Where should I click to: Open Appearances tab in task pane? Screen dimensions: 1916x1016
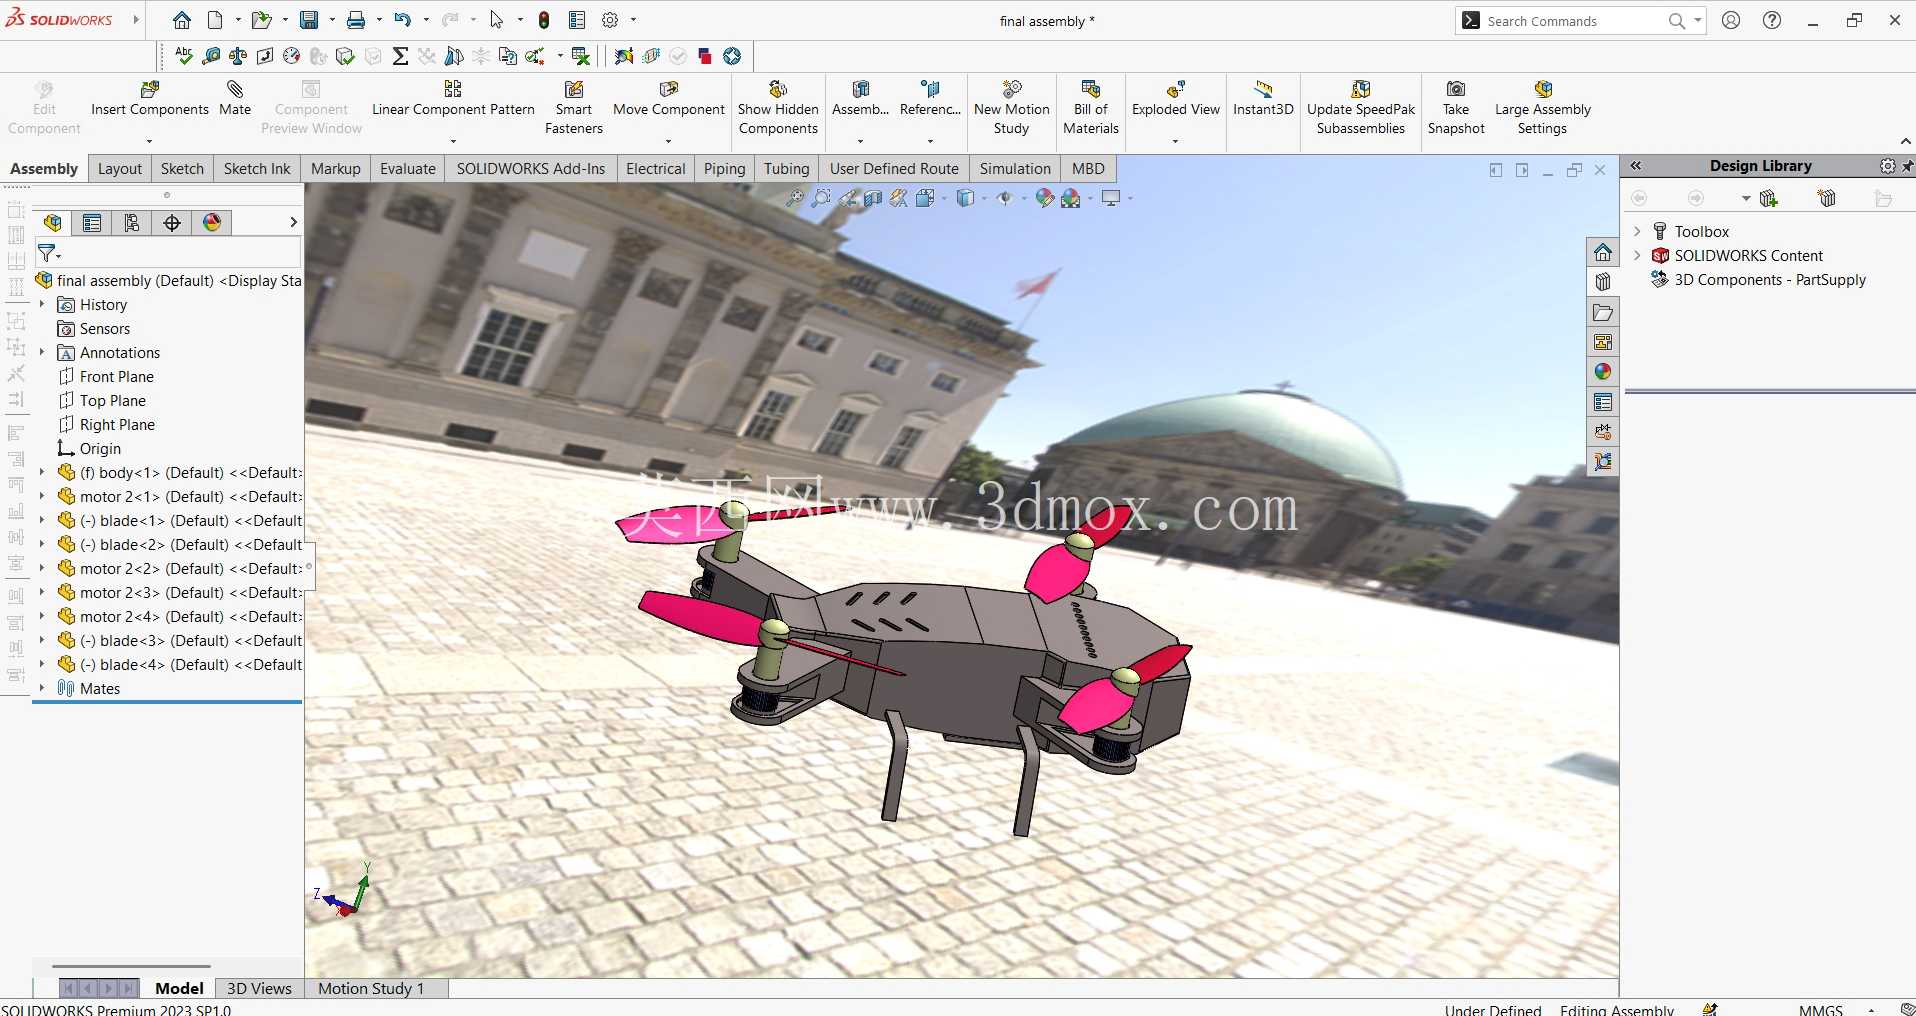pos(1603,372)
